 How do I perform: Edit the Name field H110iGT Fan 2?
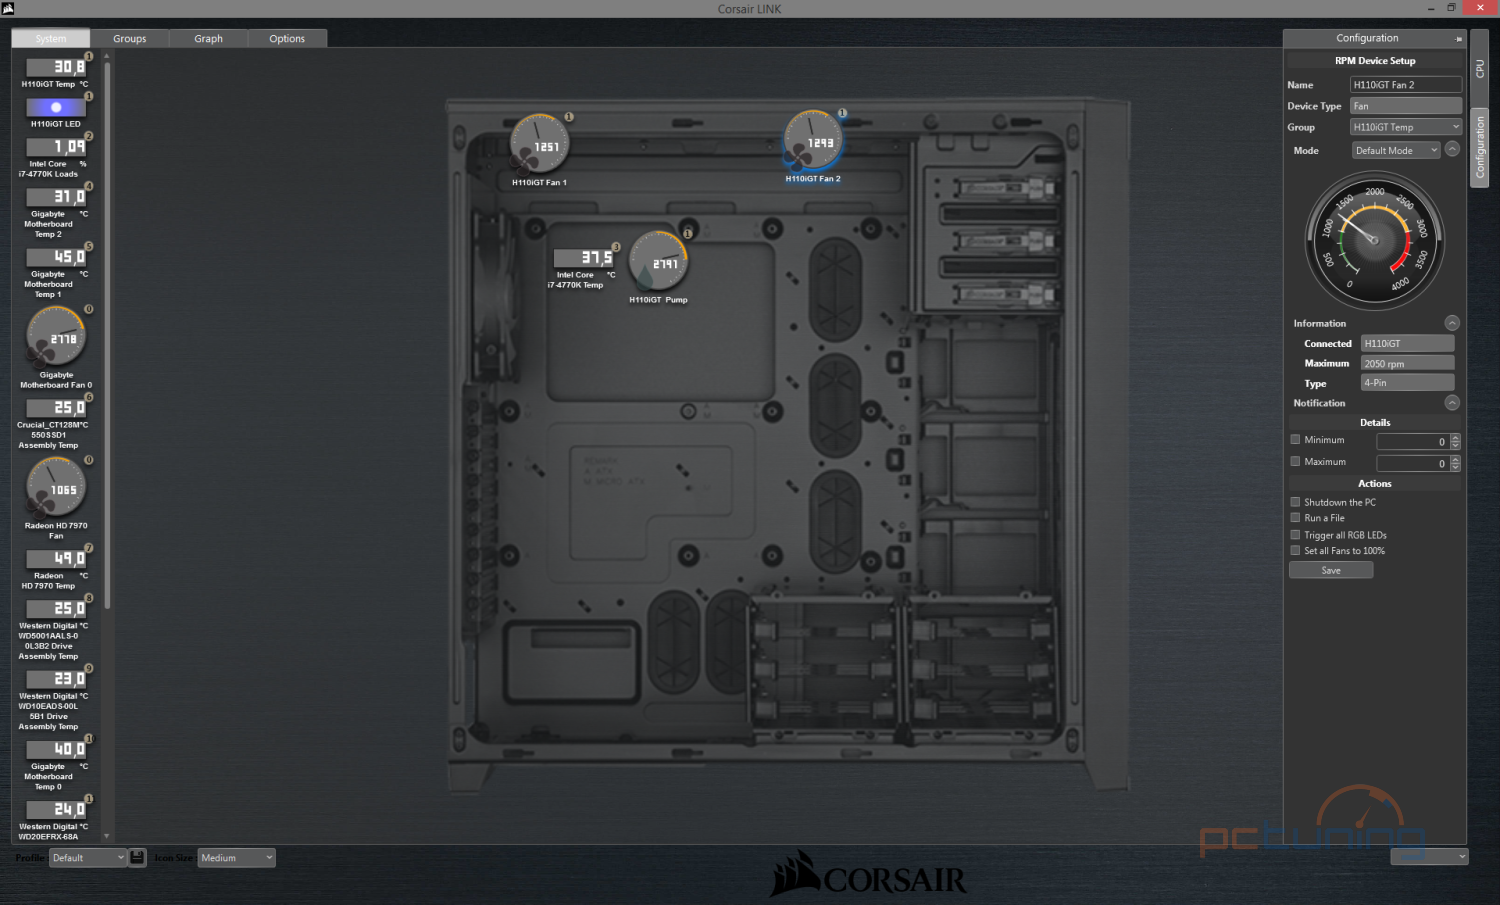[1406, 85]
